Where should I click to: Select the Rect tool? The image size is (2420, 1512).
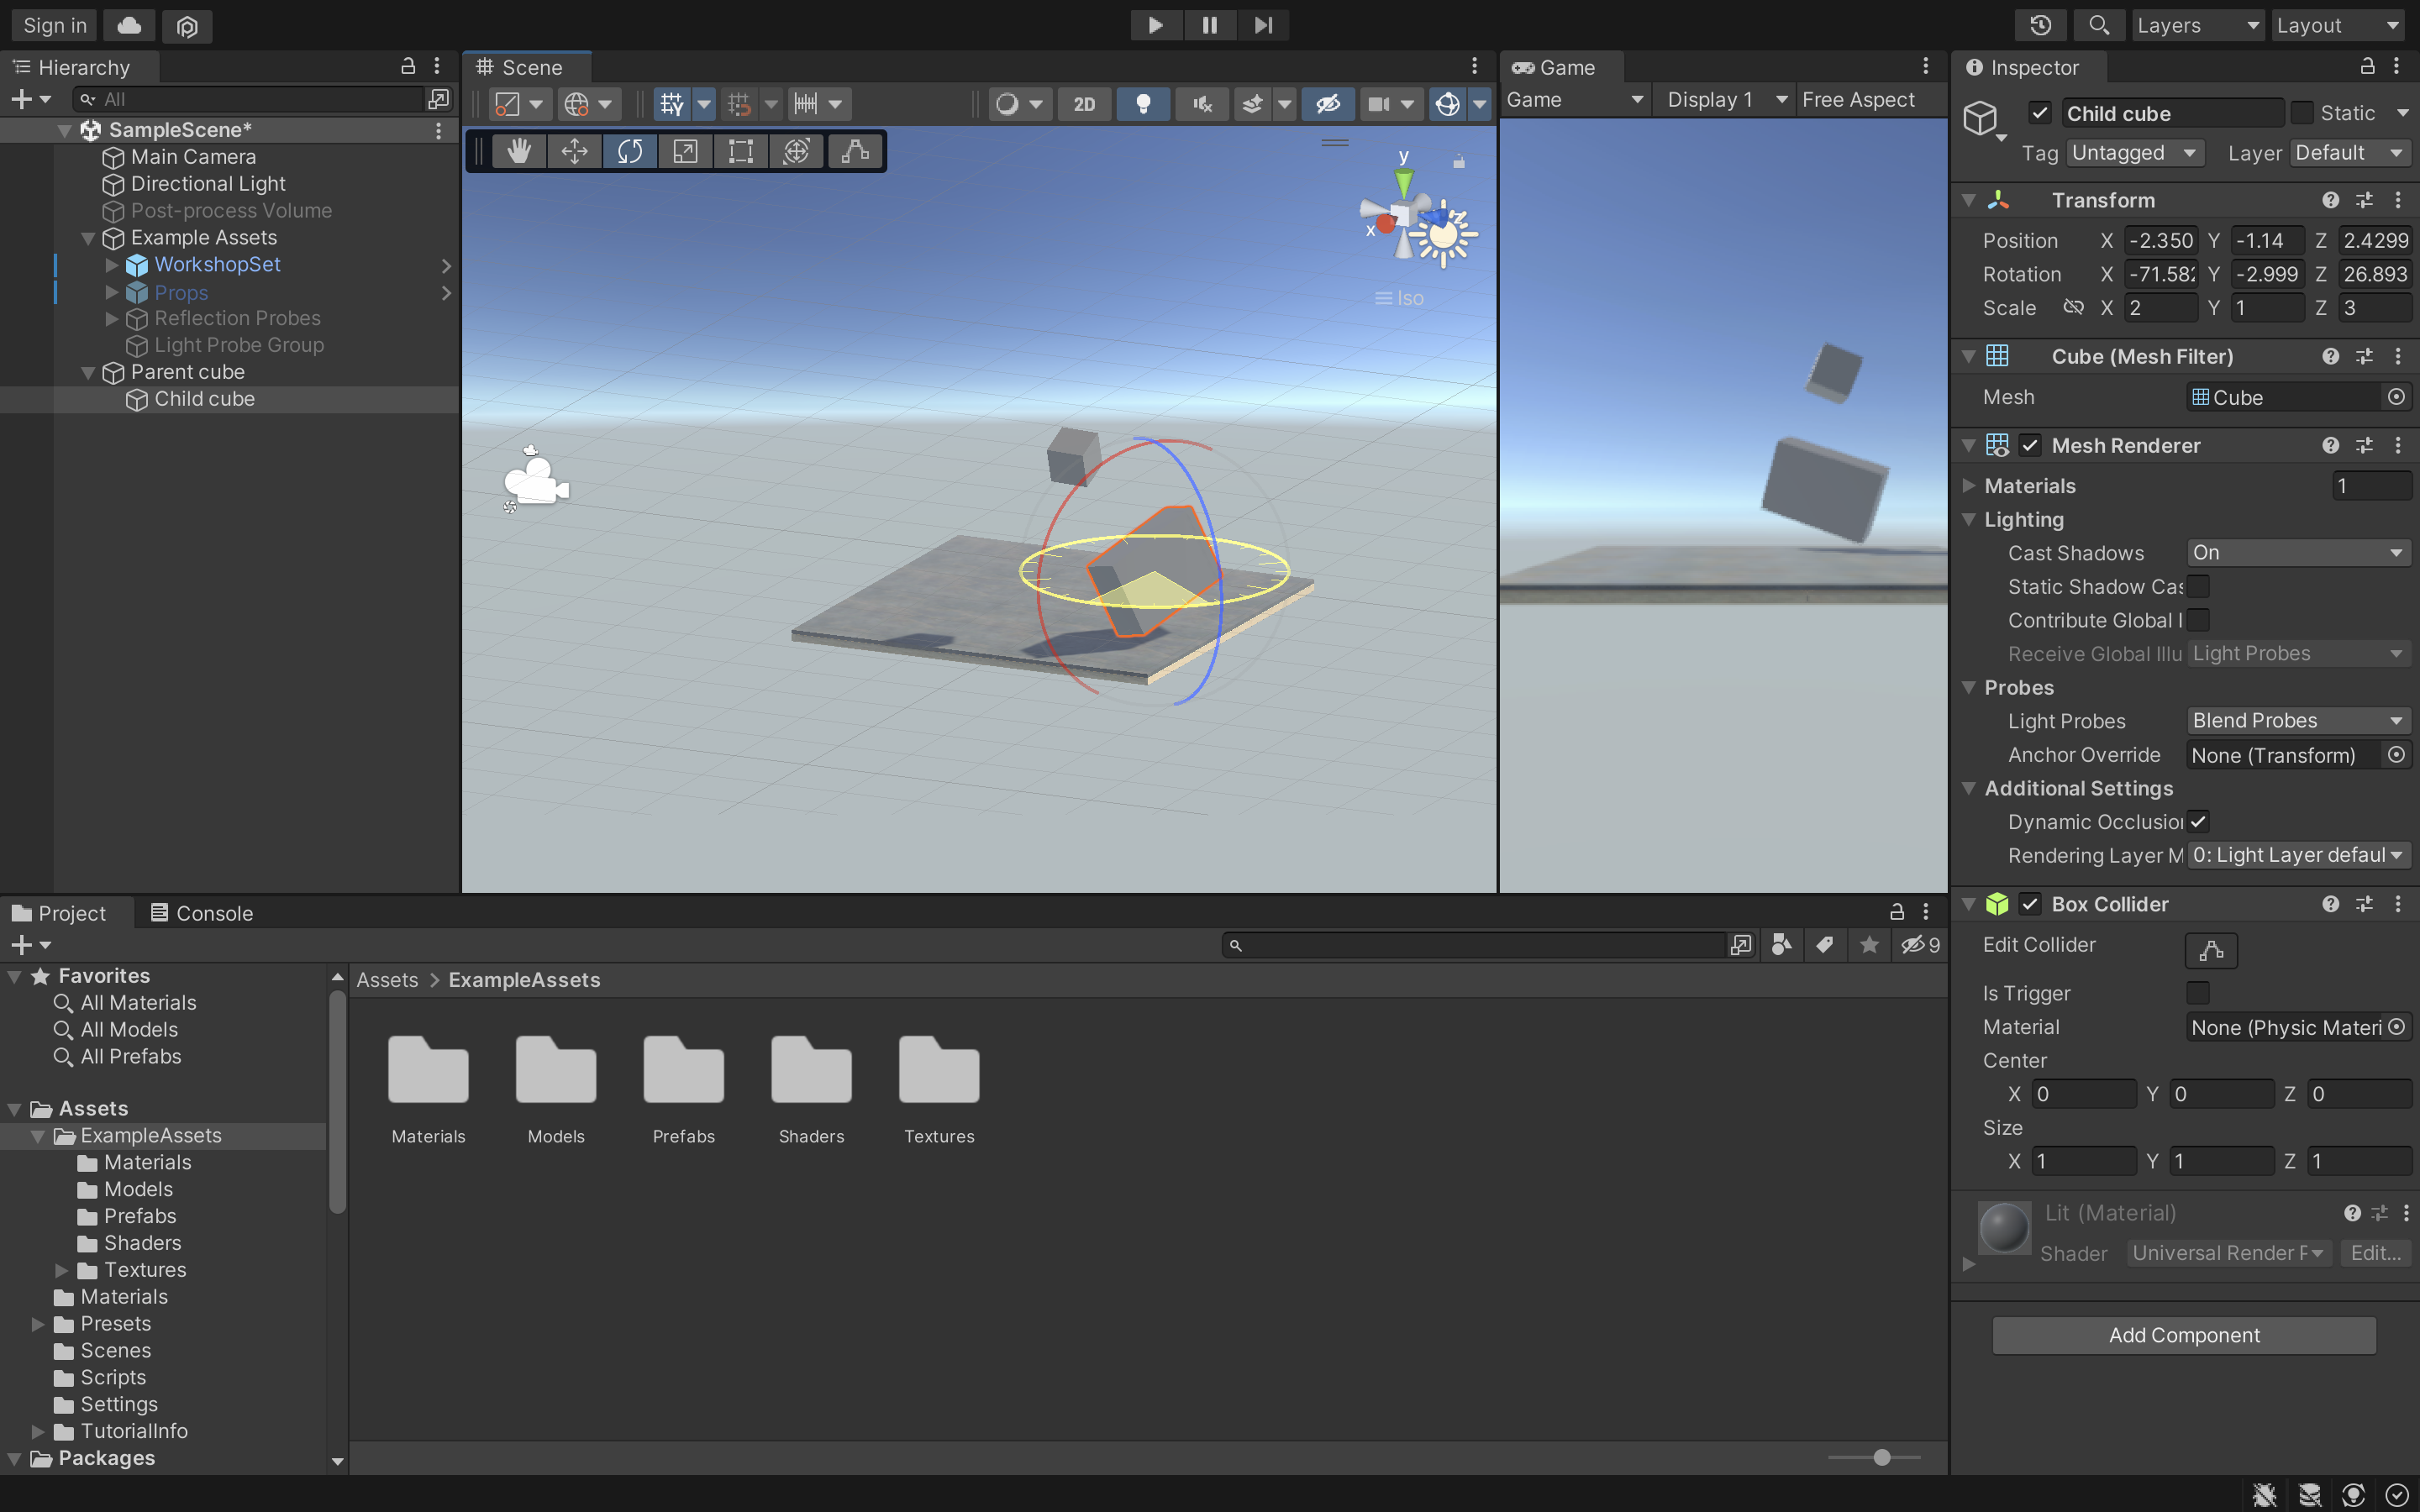point(741,151)
